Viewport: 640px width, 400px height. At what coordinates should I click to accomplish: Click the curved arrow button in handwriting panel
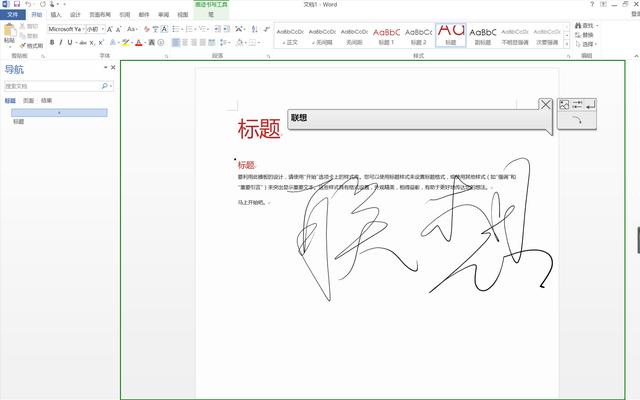pyautogui.click(x=577, y=120)
